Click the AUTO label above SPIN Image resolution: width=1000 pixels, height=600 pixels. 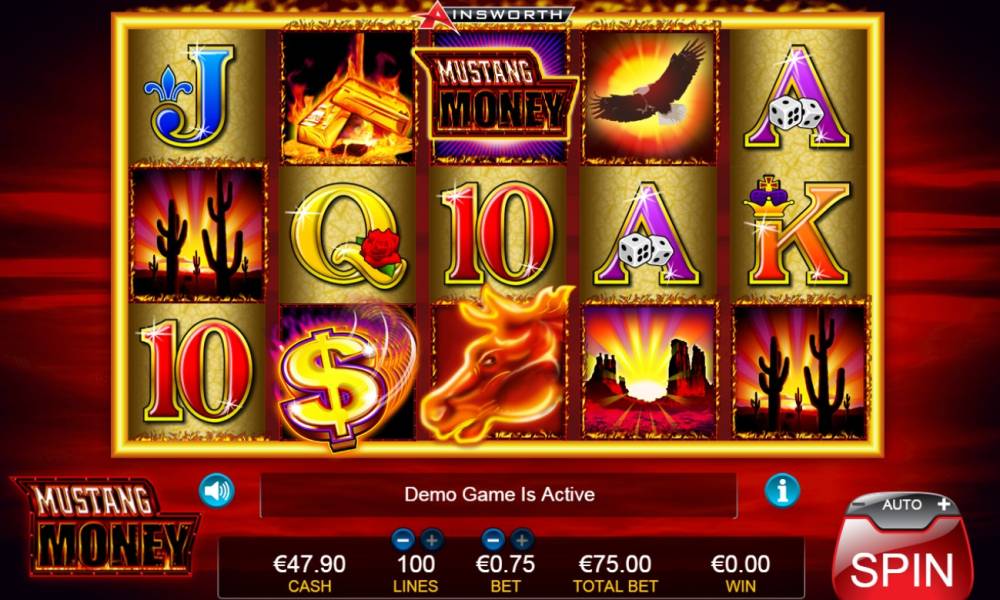tap(902, 504)
